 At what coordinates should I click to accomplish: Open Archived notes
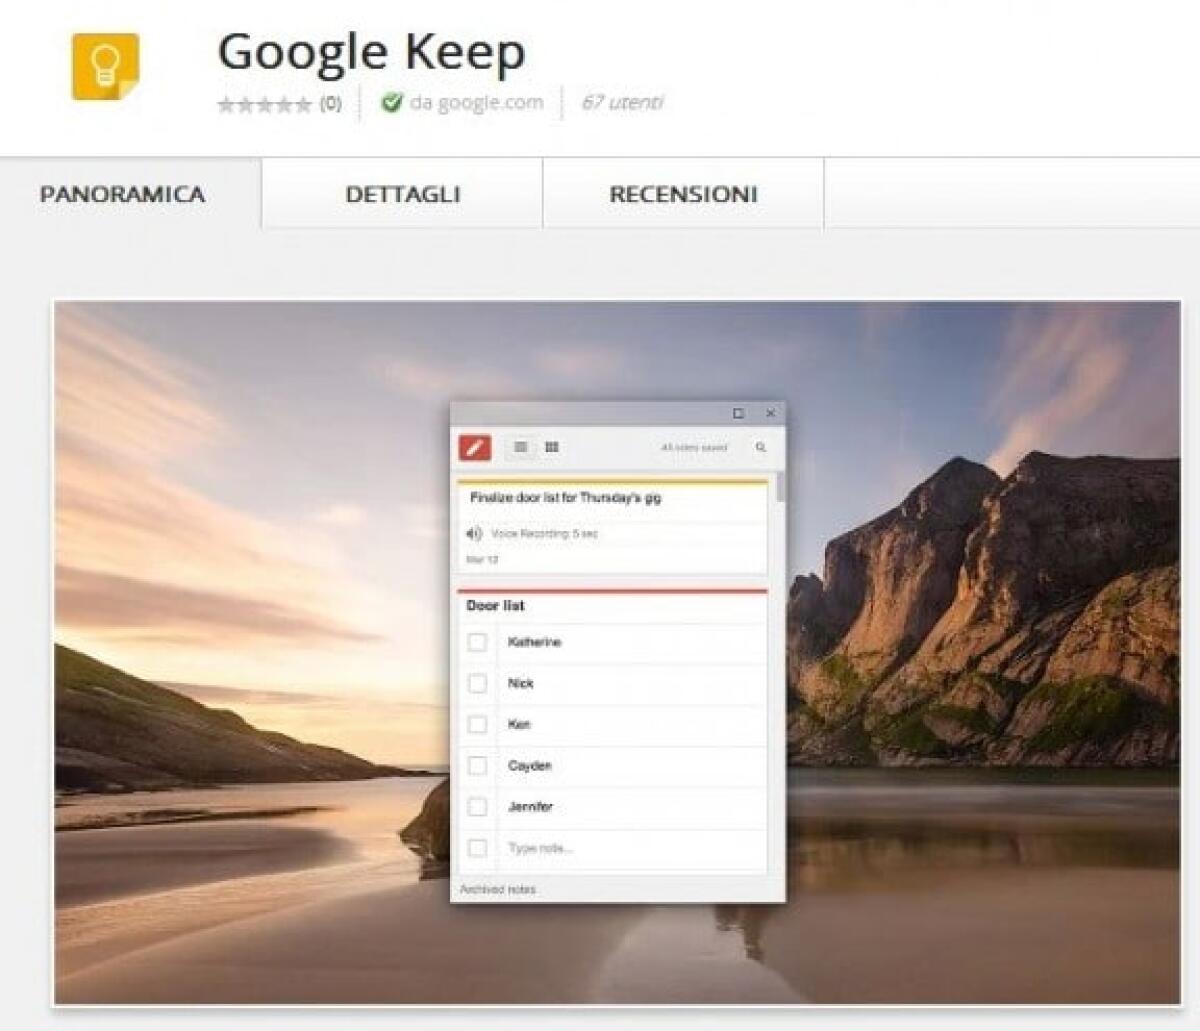pyautogui.click(x=498, y=889)
